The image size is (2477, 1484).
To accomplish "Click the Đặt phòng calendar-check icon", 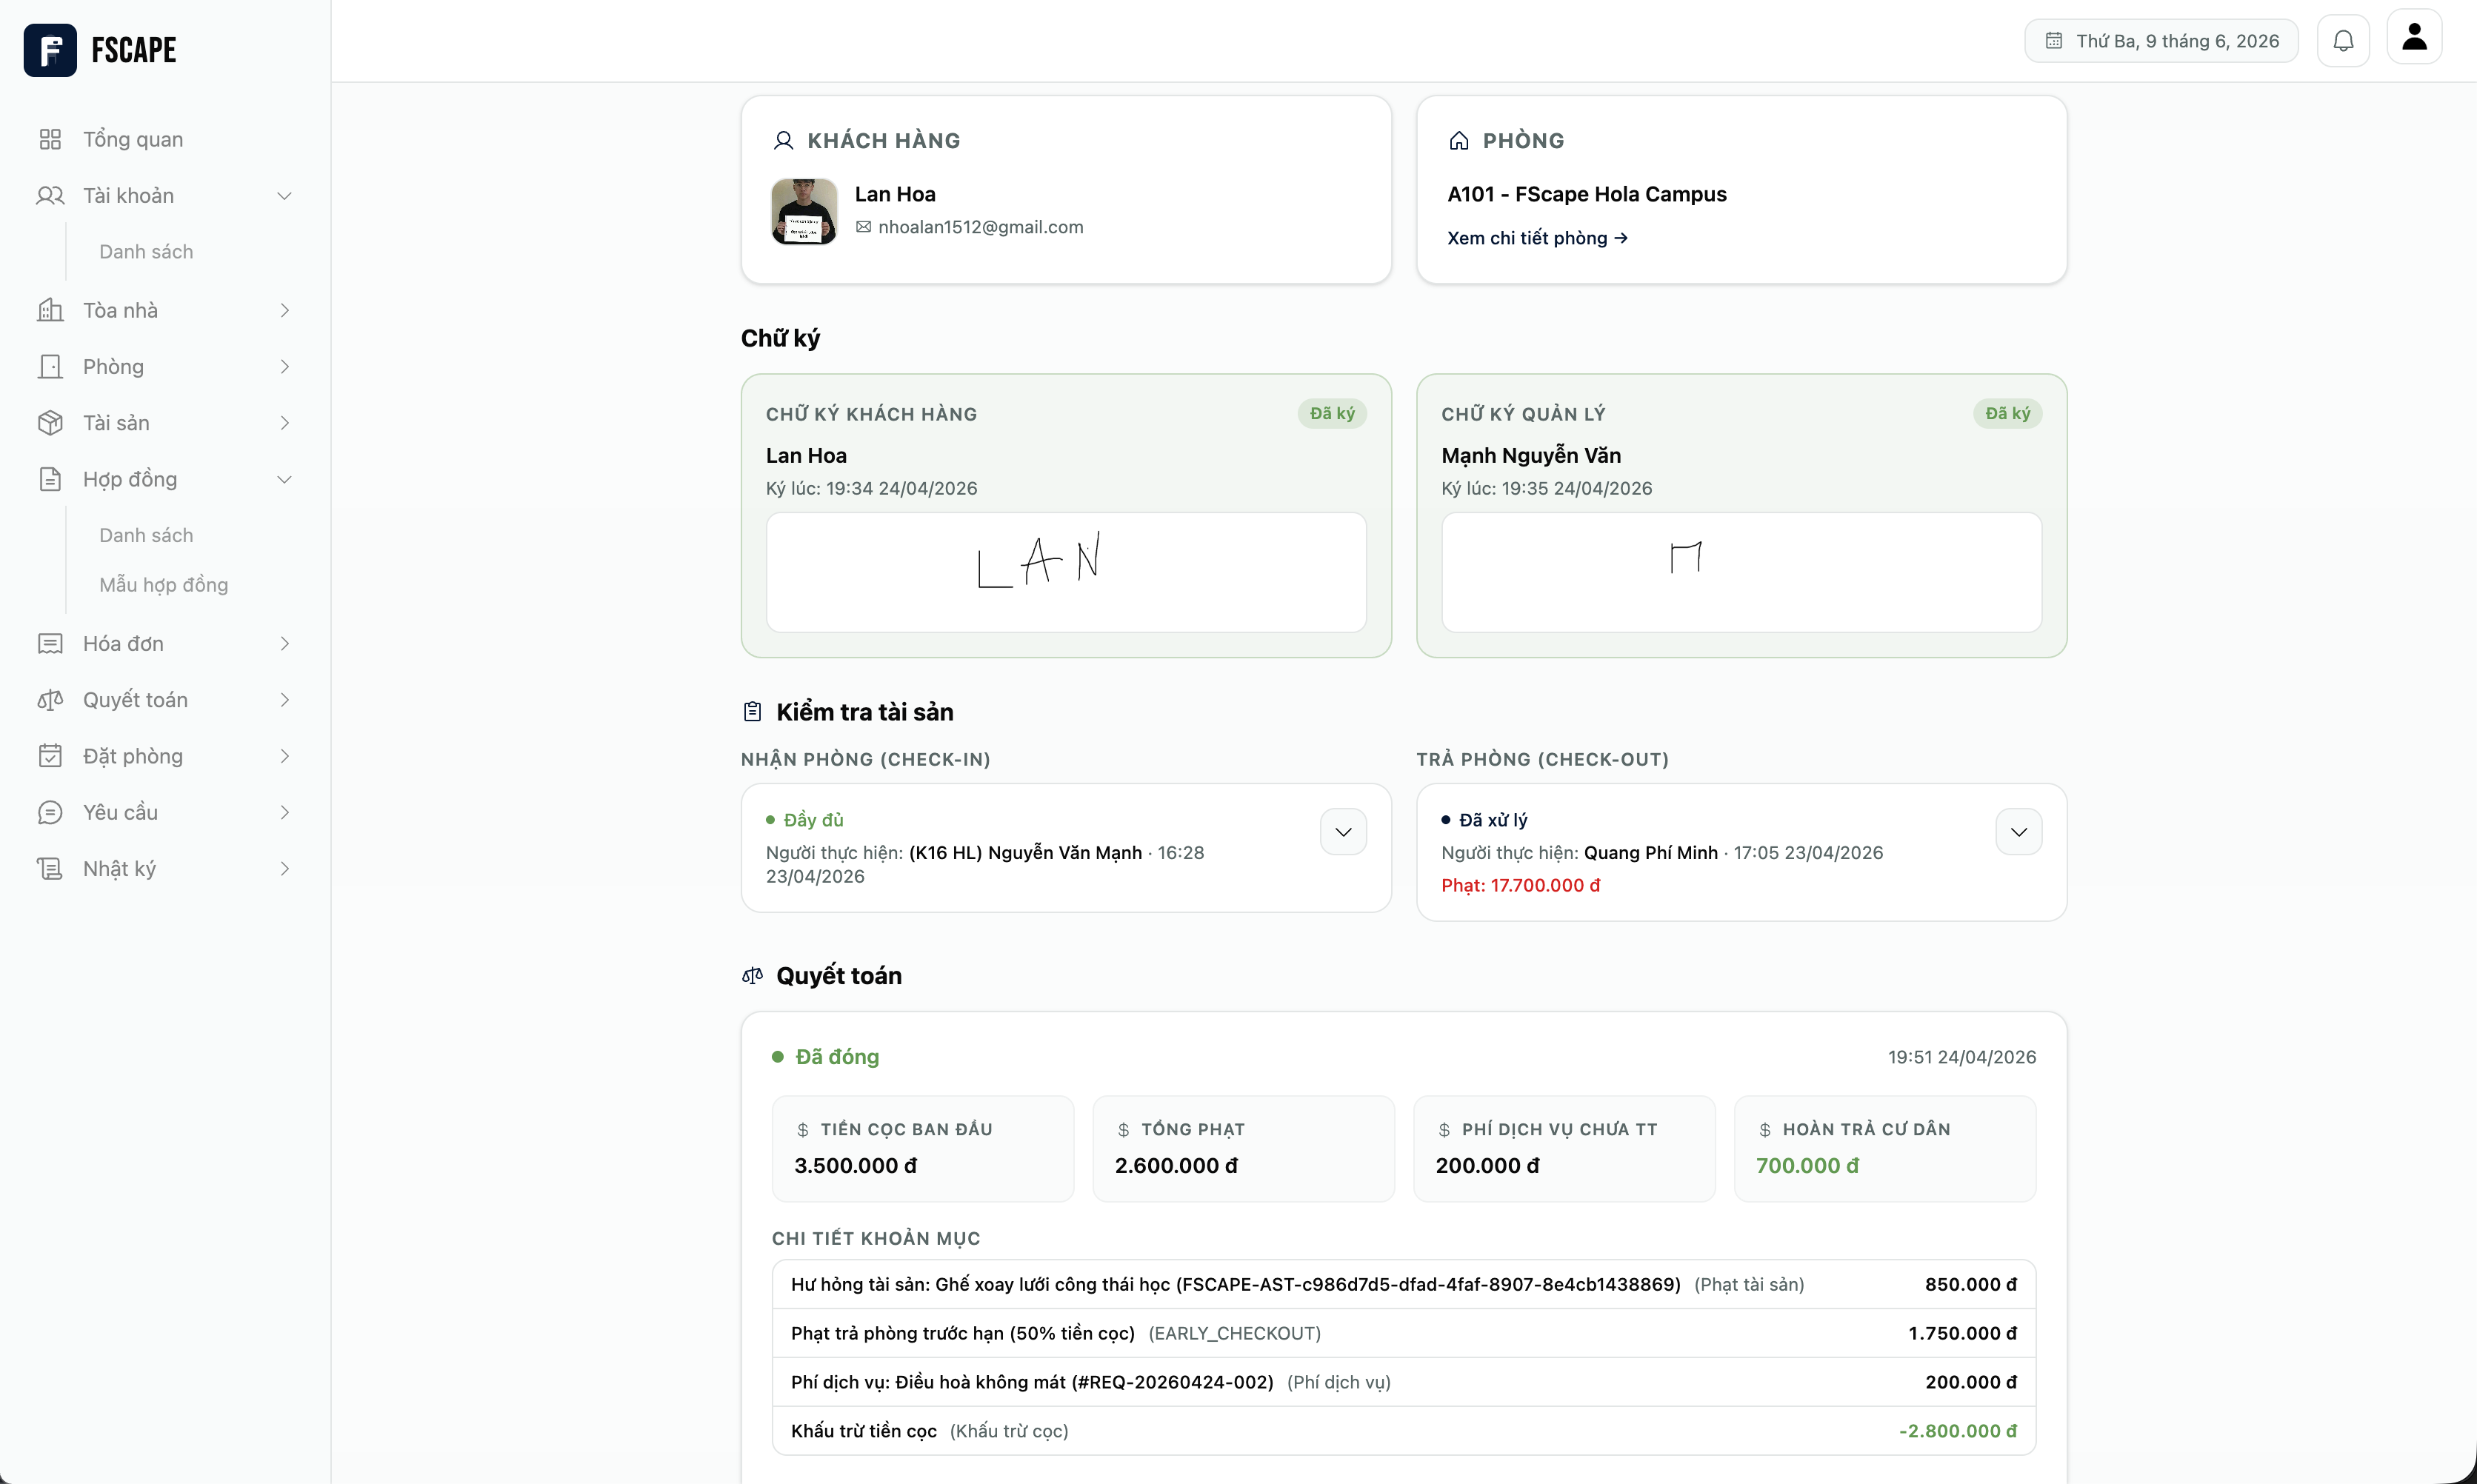I will 50,756.
